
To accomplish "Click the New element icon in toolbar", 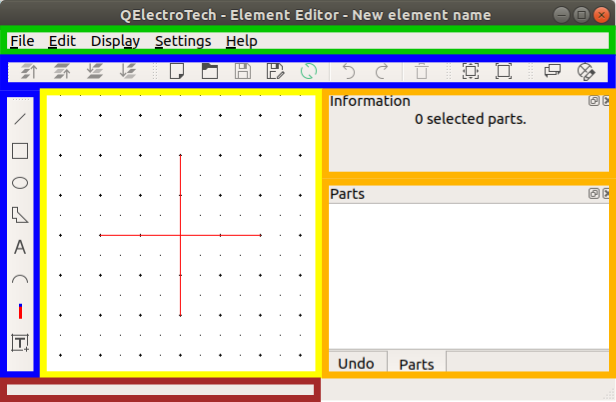I will click(177, 71).
